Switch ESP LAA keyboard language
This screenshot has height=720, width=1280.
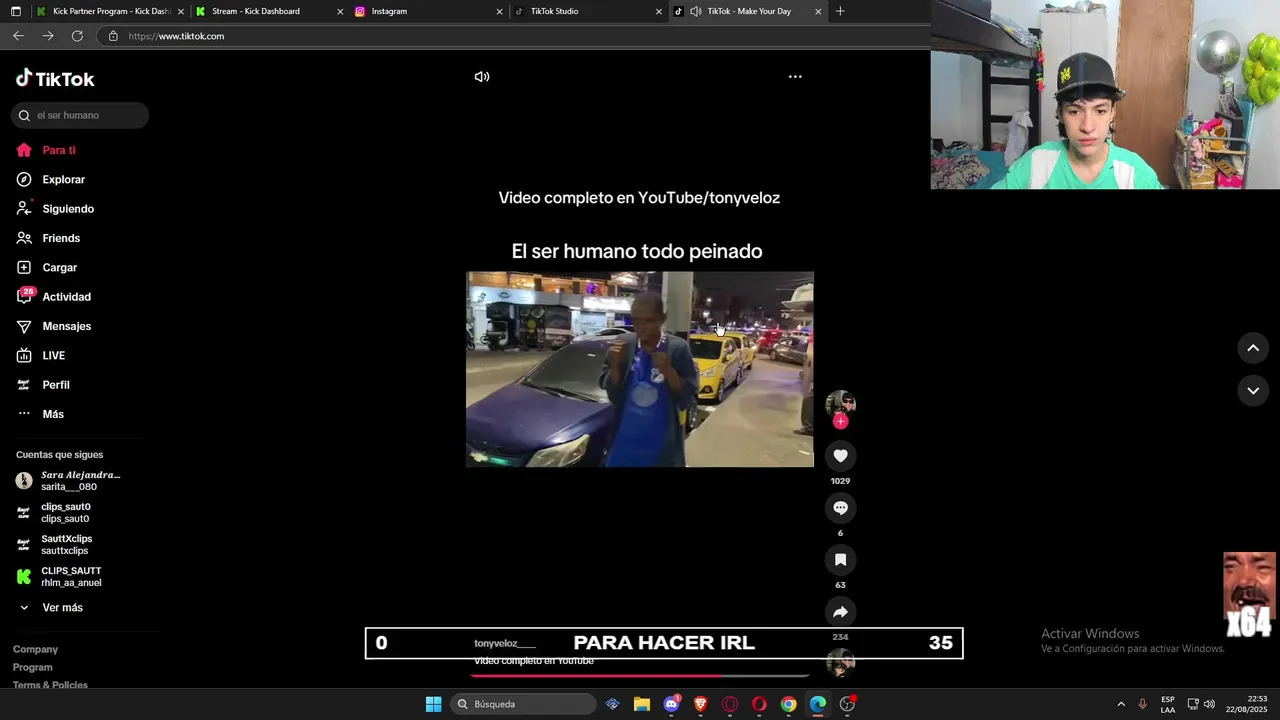tap(1168, 704)
